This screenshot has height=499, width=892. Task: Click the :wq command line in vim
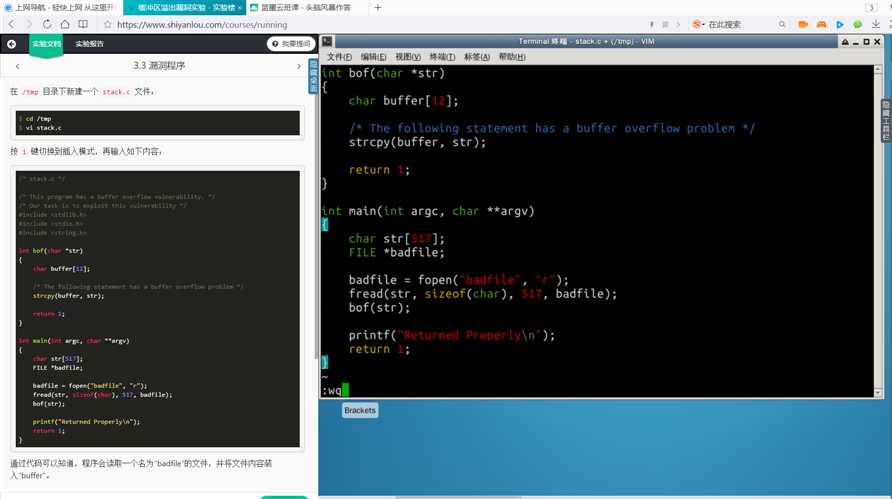334,390
